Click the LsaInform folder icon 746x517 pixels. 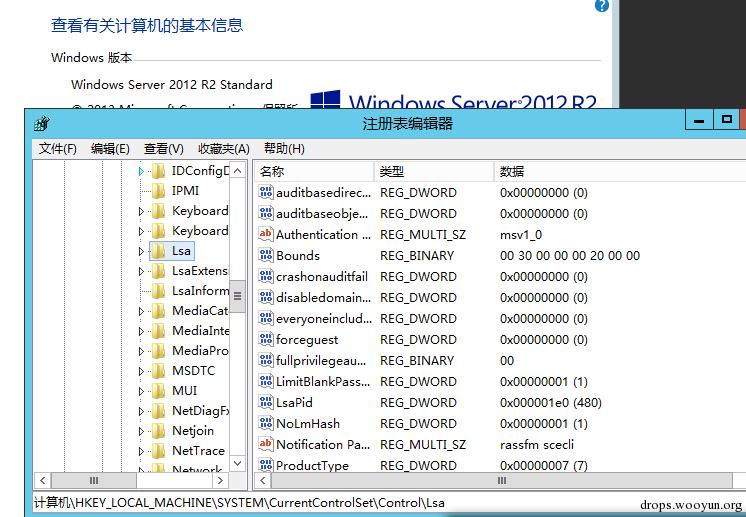[x=158, y=291]
